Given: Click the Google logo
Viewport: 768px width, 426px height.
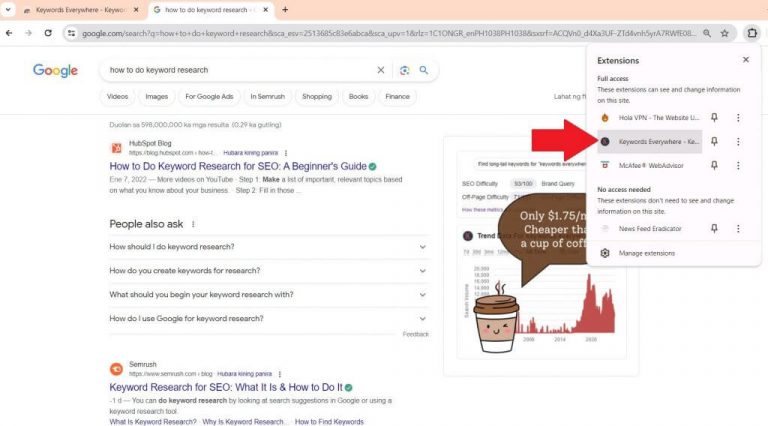Looking at the screenshot, I should pos(55,71).
